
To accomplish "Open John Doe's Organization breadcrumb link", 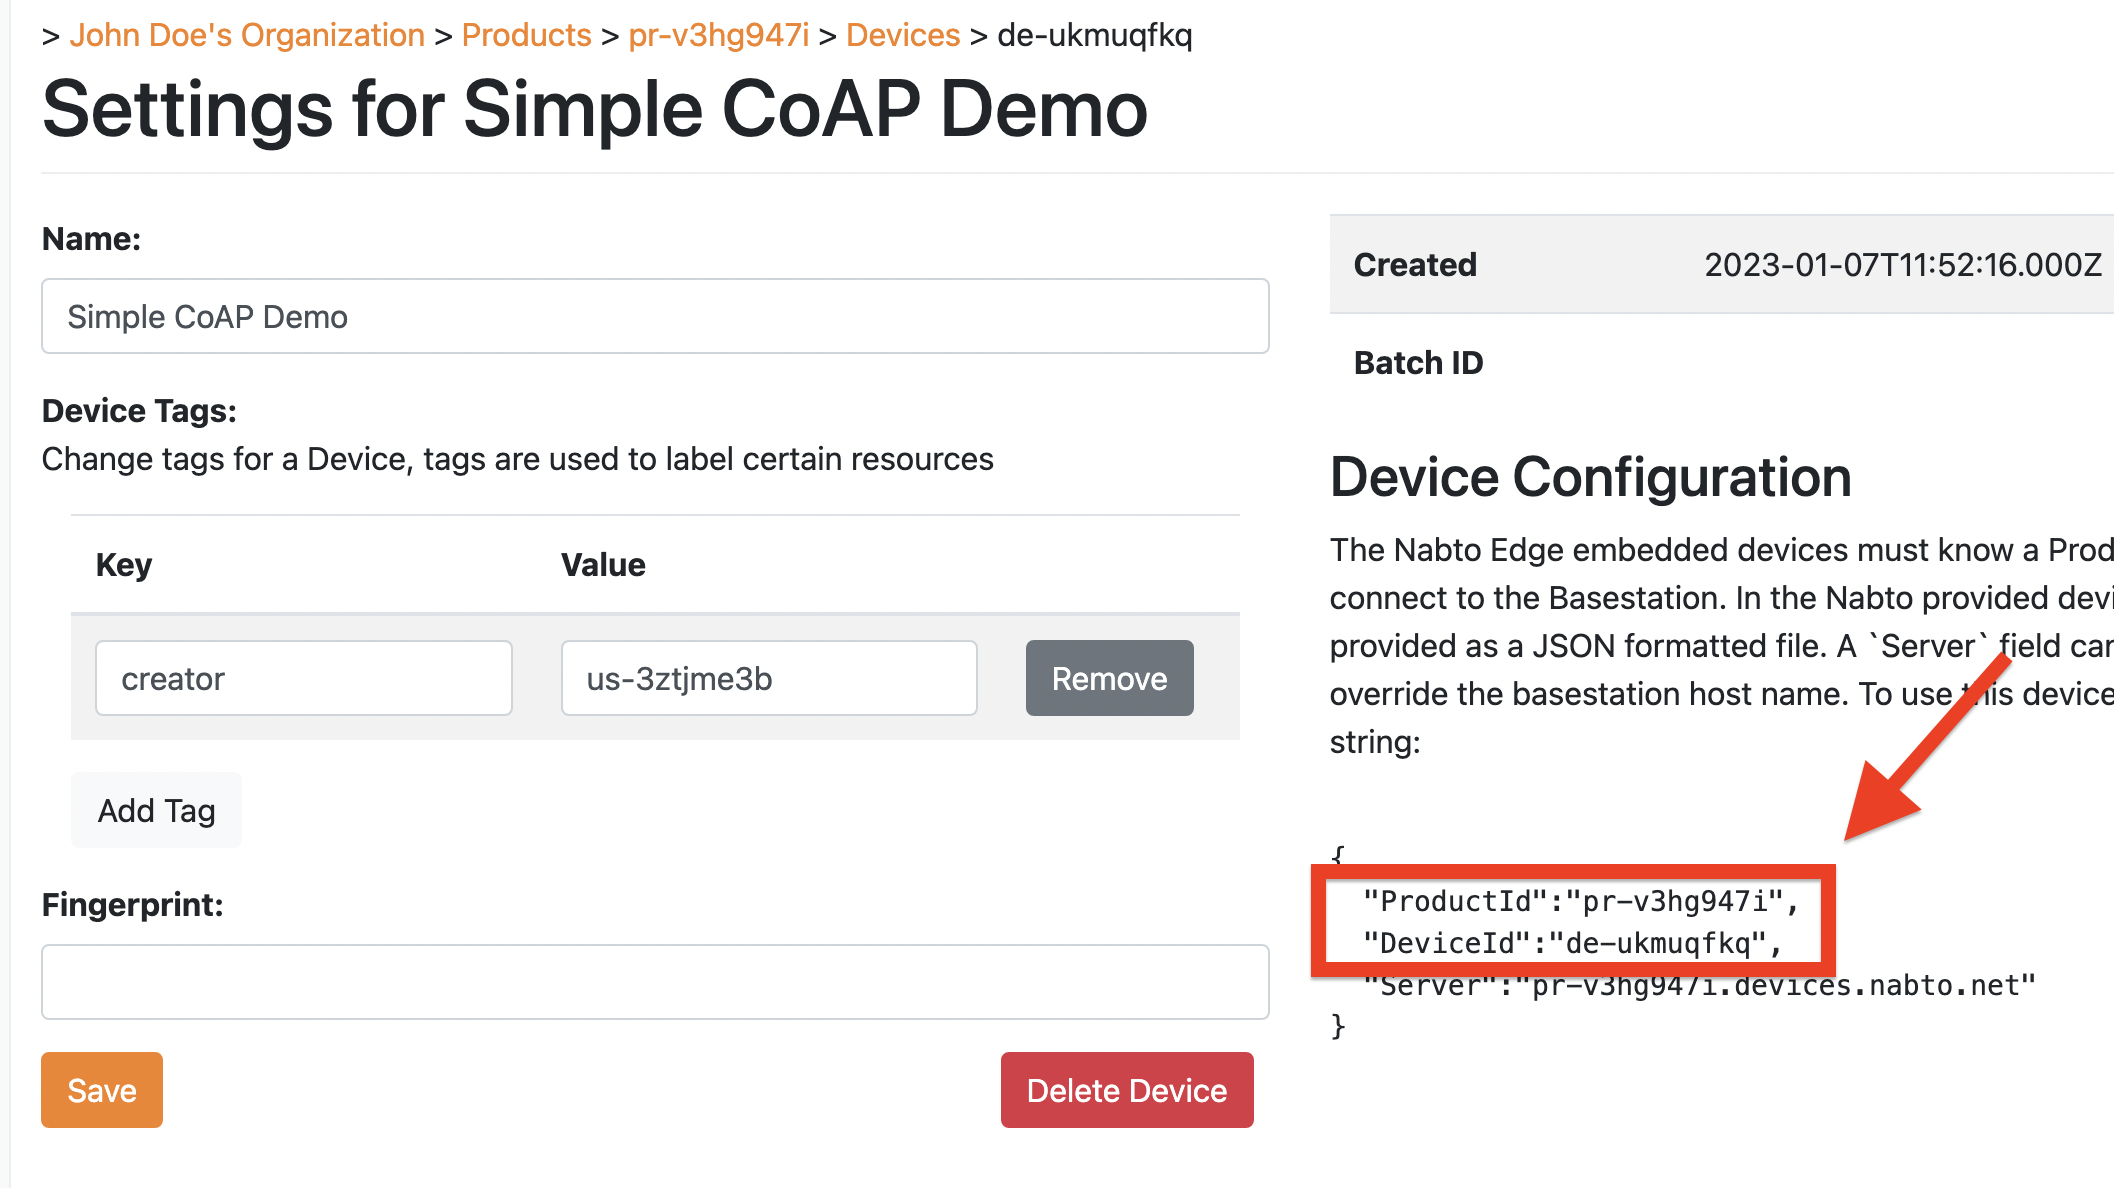I will click(x=247, y=35).
